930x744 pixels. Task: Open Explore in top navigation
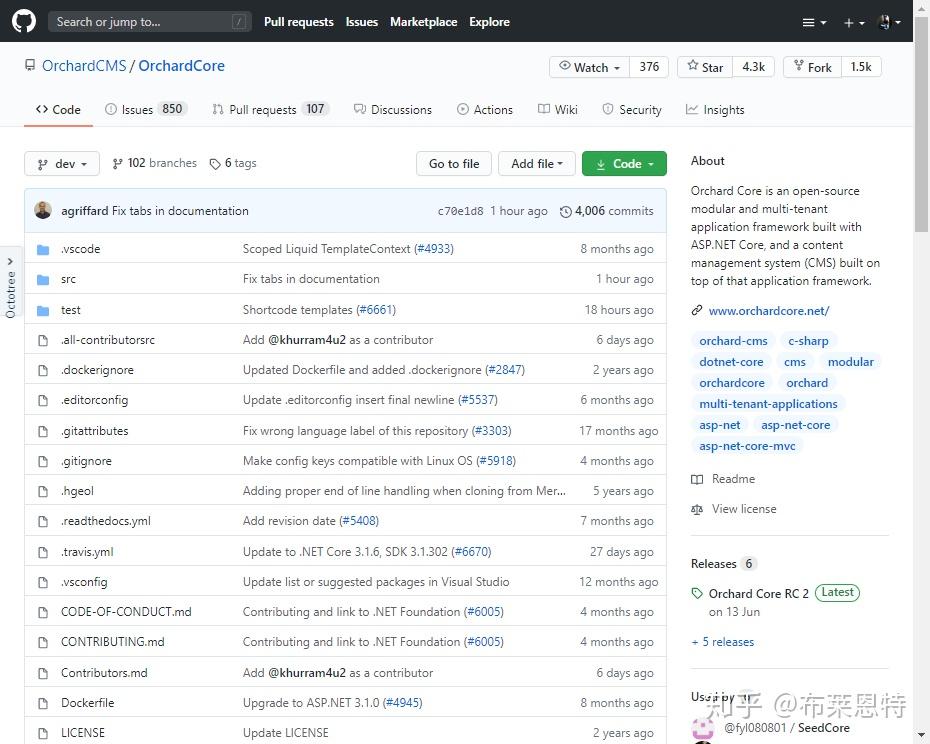click(x=489, y=22)
